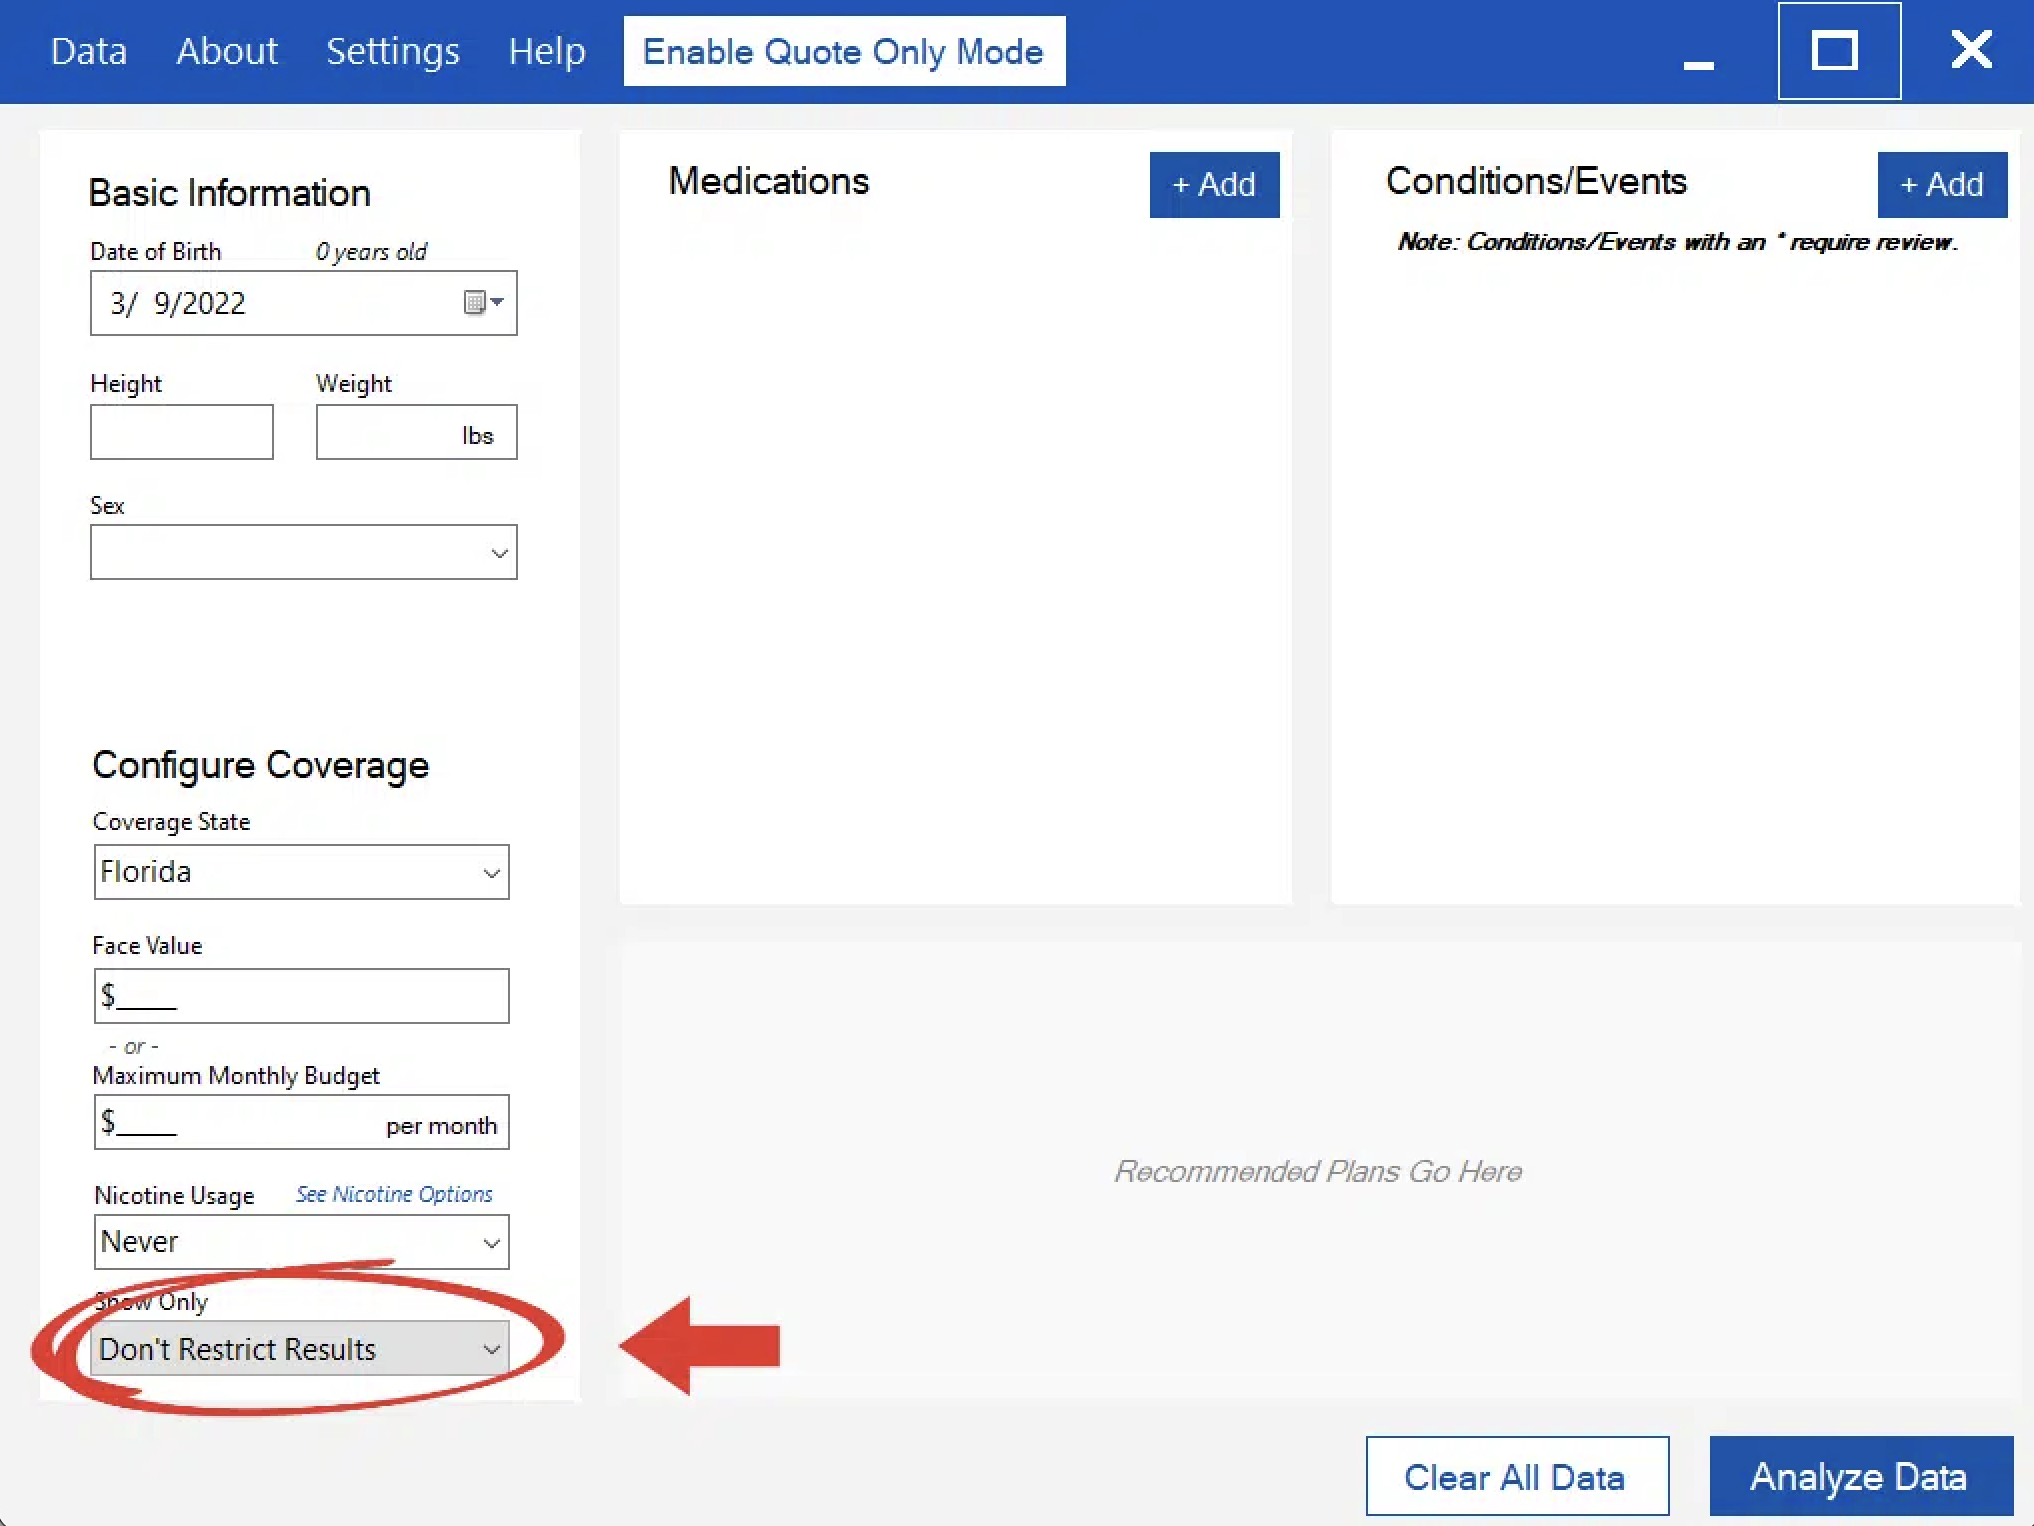This screenshot has width=2034, height=1526.
Task: Expand the Sex dropdown
Action: (x=303, y=552)
